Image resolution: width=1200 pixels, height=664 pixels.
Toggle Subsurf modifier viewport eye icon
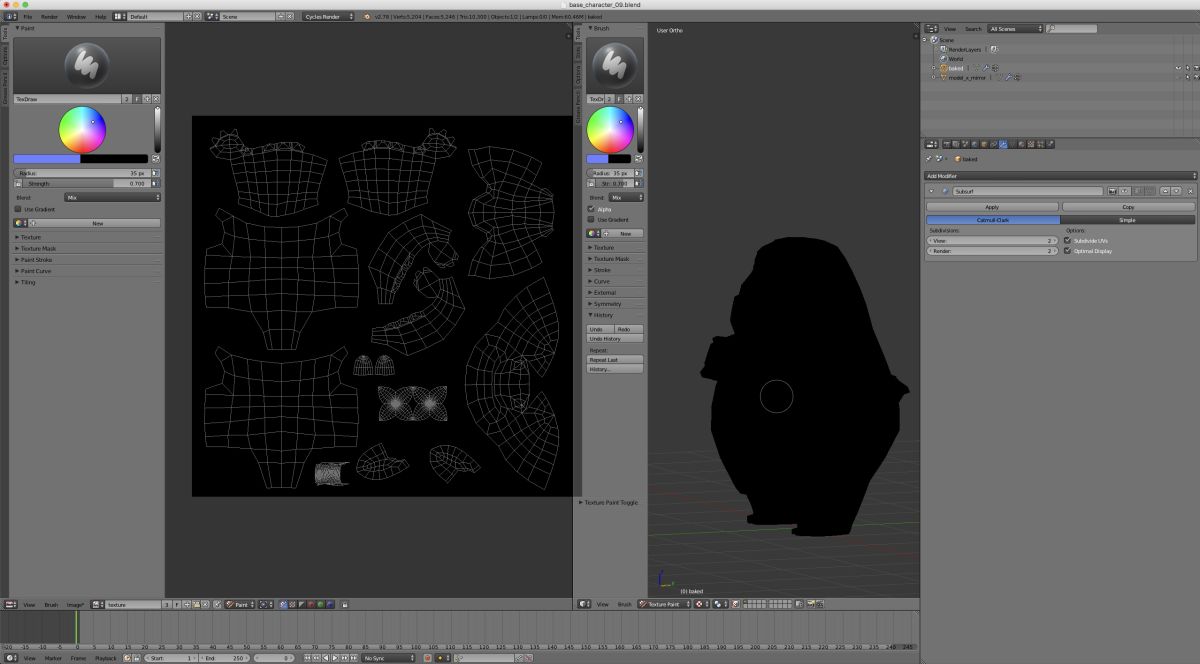click(x=1124, y=191)
